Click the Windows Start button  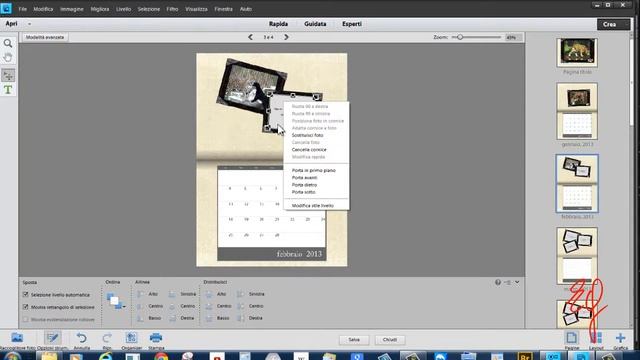point(11,356)
